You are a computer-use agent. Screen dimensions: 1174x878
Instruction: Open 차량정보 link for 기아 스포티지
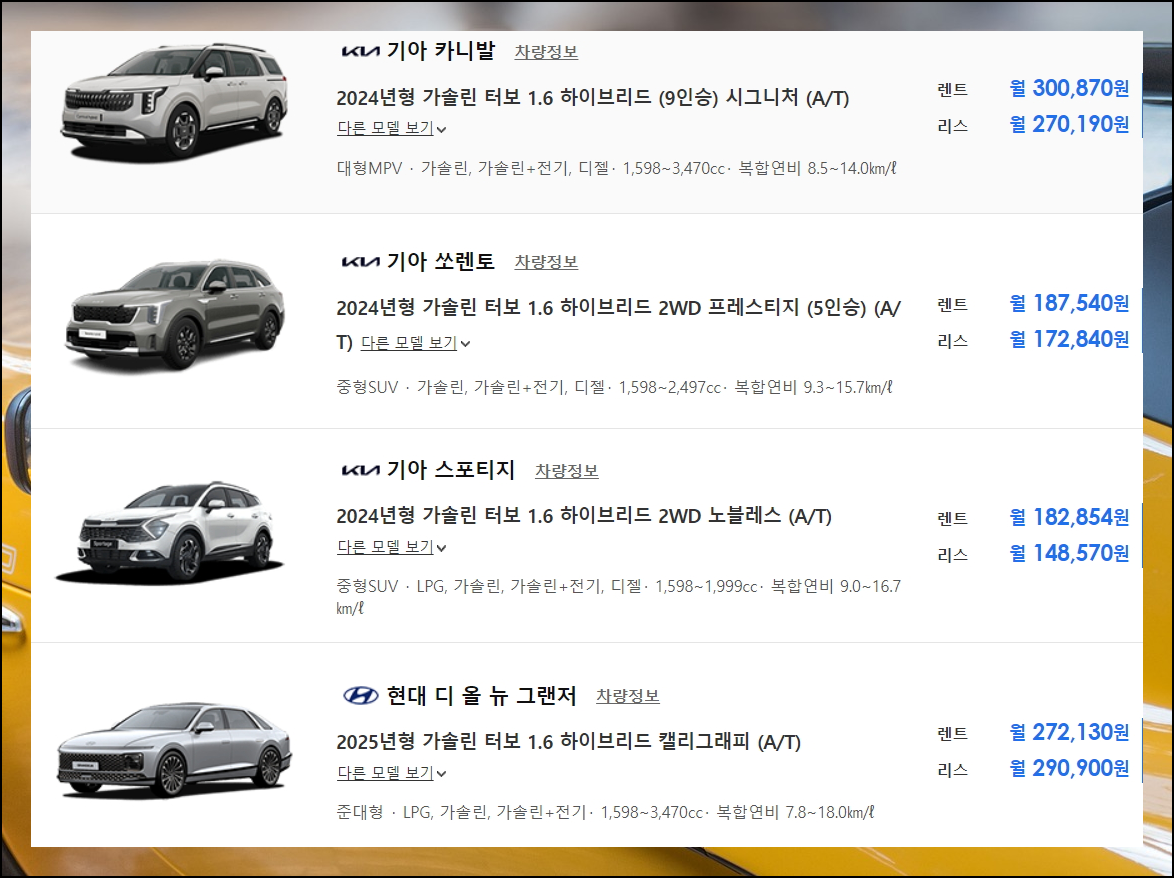[x=566, y=471]
